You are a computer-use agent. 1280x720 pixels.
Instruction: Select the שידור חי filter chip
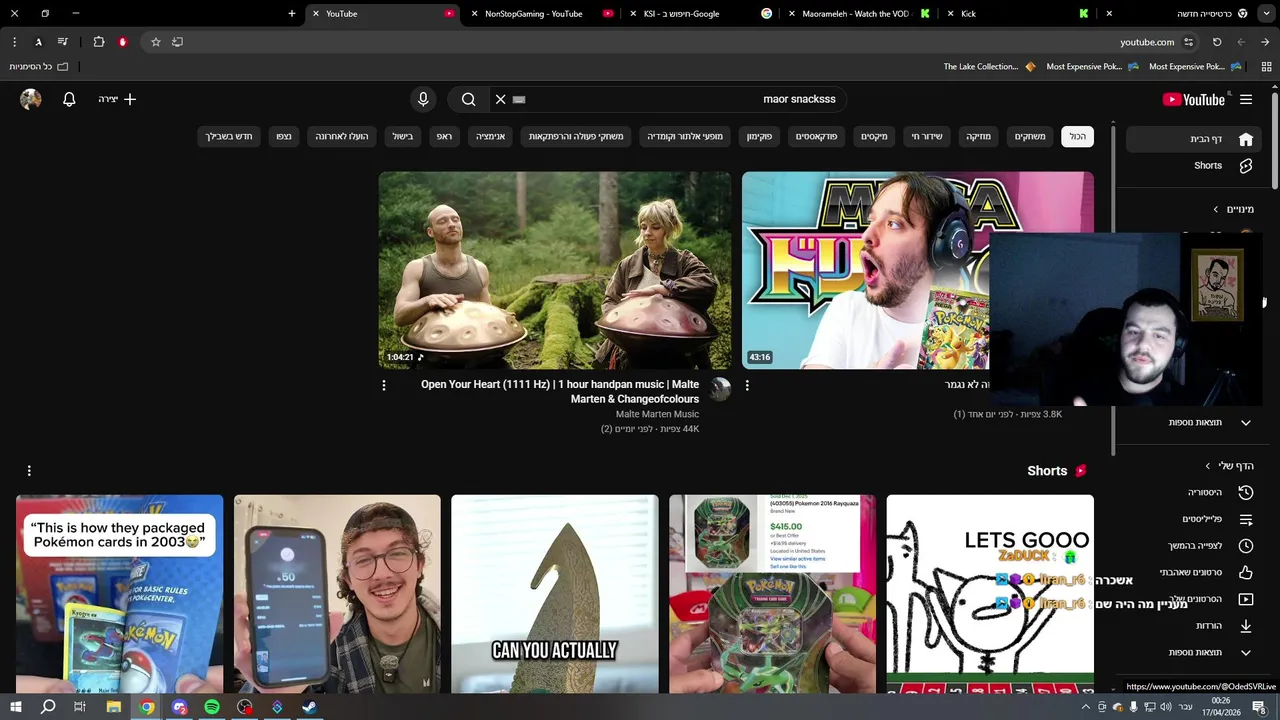[926, 136]
